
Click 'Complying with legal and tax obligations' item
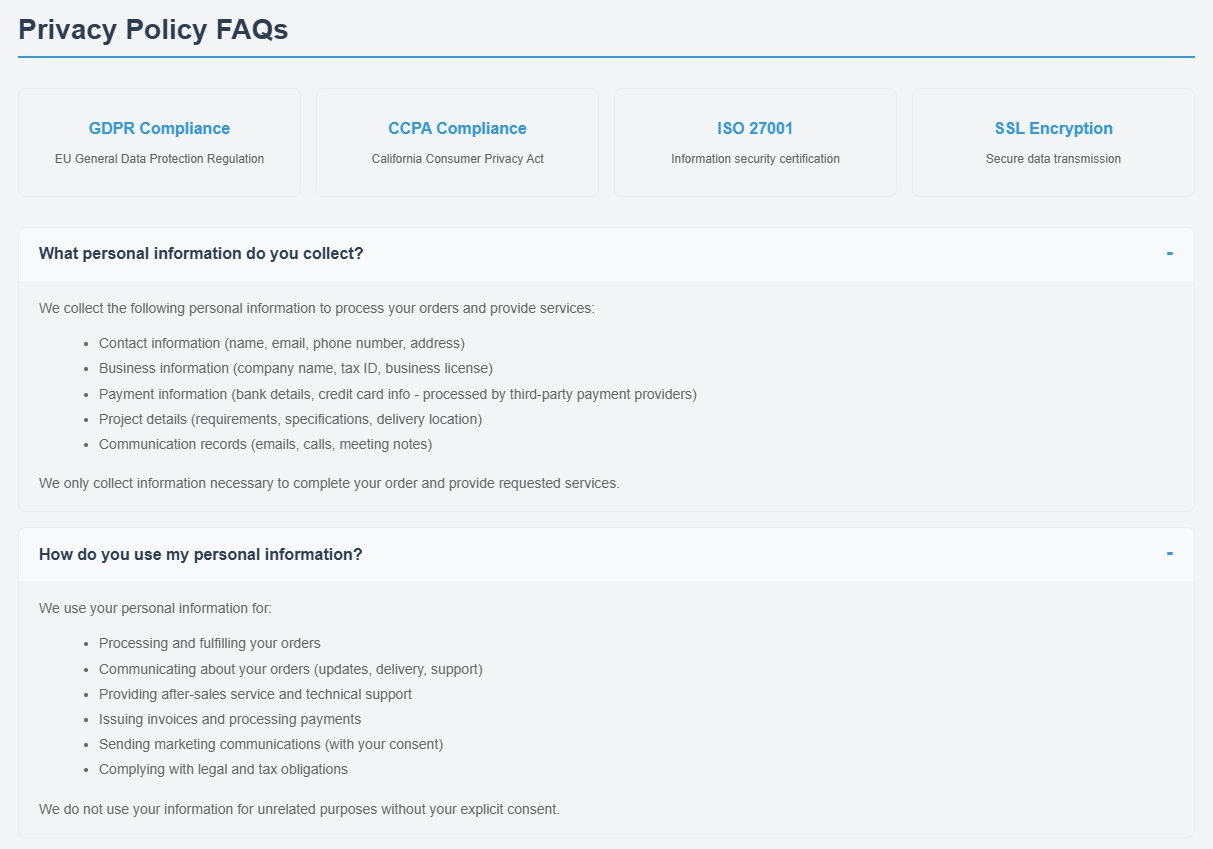pyautogui.click(x=223, y=769)
